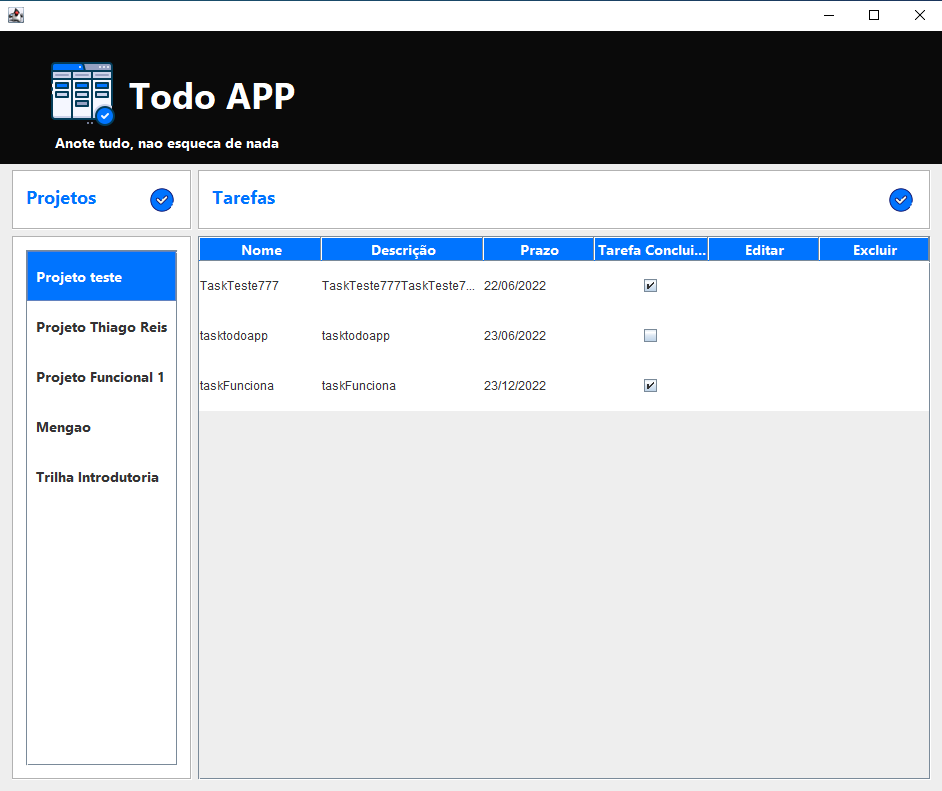Click the application icon in the title bar

[15, 15]
